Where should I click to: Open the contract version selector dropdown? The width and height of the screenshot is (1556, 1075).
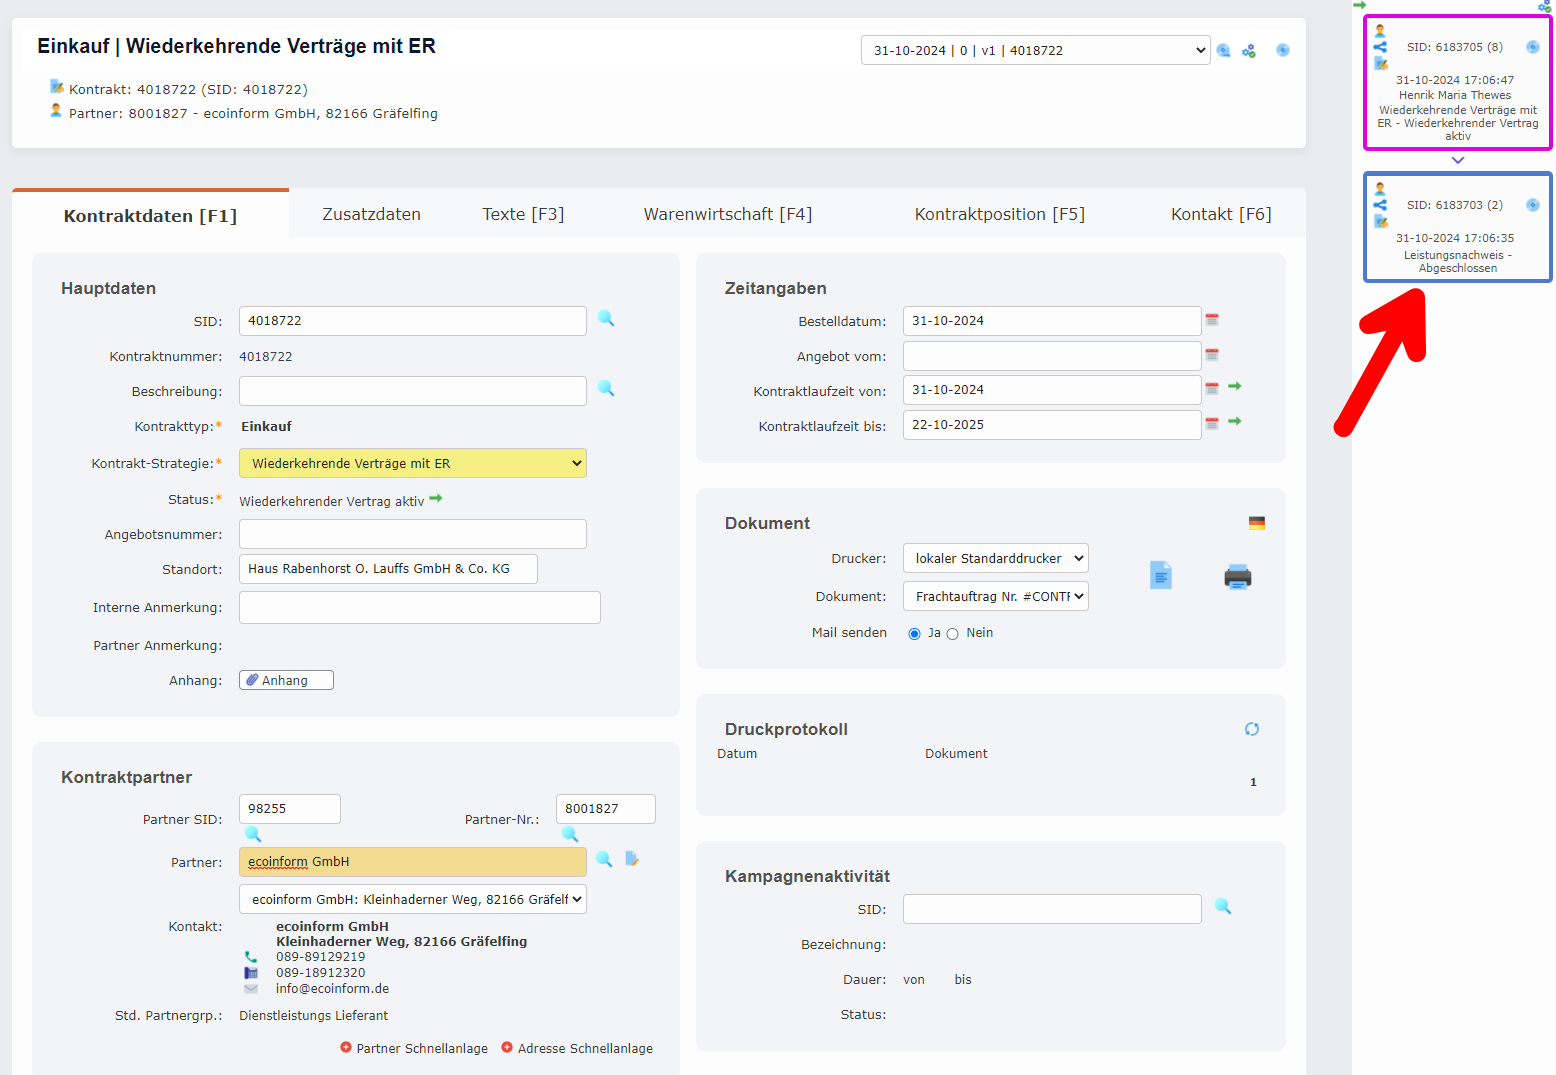coord(1035,50)
